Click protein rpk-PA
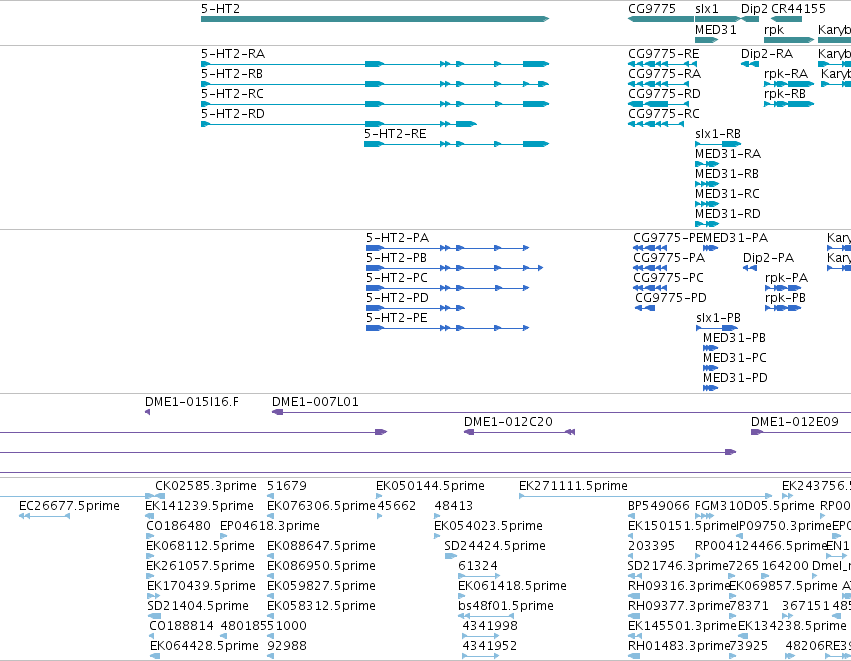 click(x=783, y=288)
